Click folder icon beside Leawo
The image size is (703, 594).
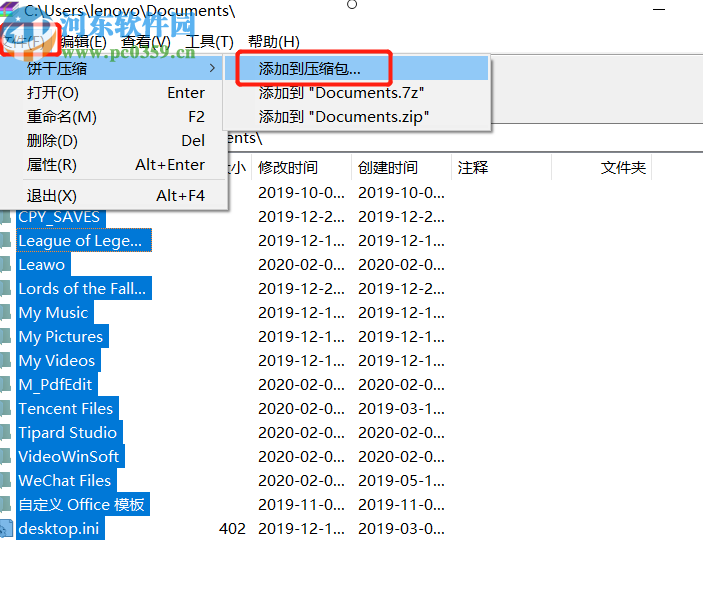6,264
